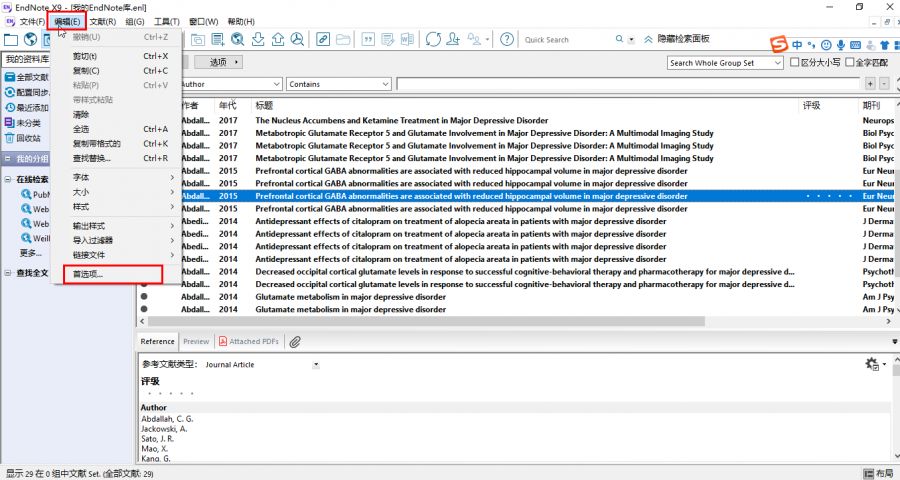Click the Quick Search magnifier icon
Viewport: 900px width, 480px height.
(619, 39)
